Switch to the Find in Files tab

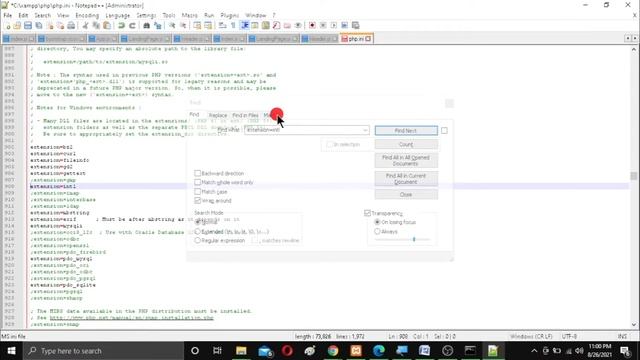click(x=245, y=116)
